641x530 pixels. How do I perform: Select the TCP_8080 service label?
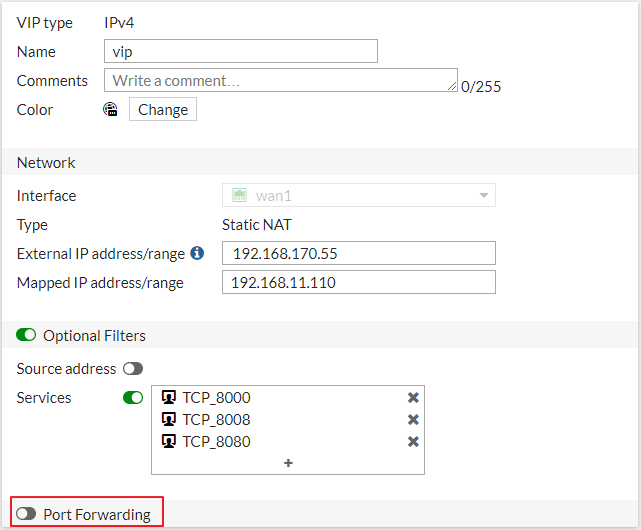[216, 442]
